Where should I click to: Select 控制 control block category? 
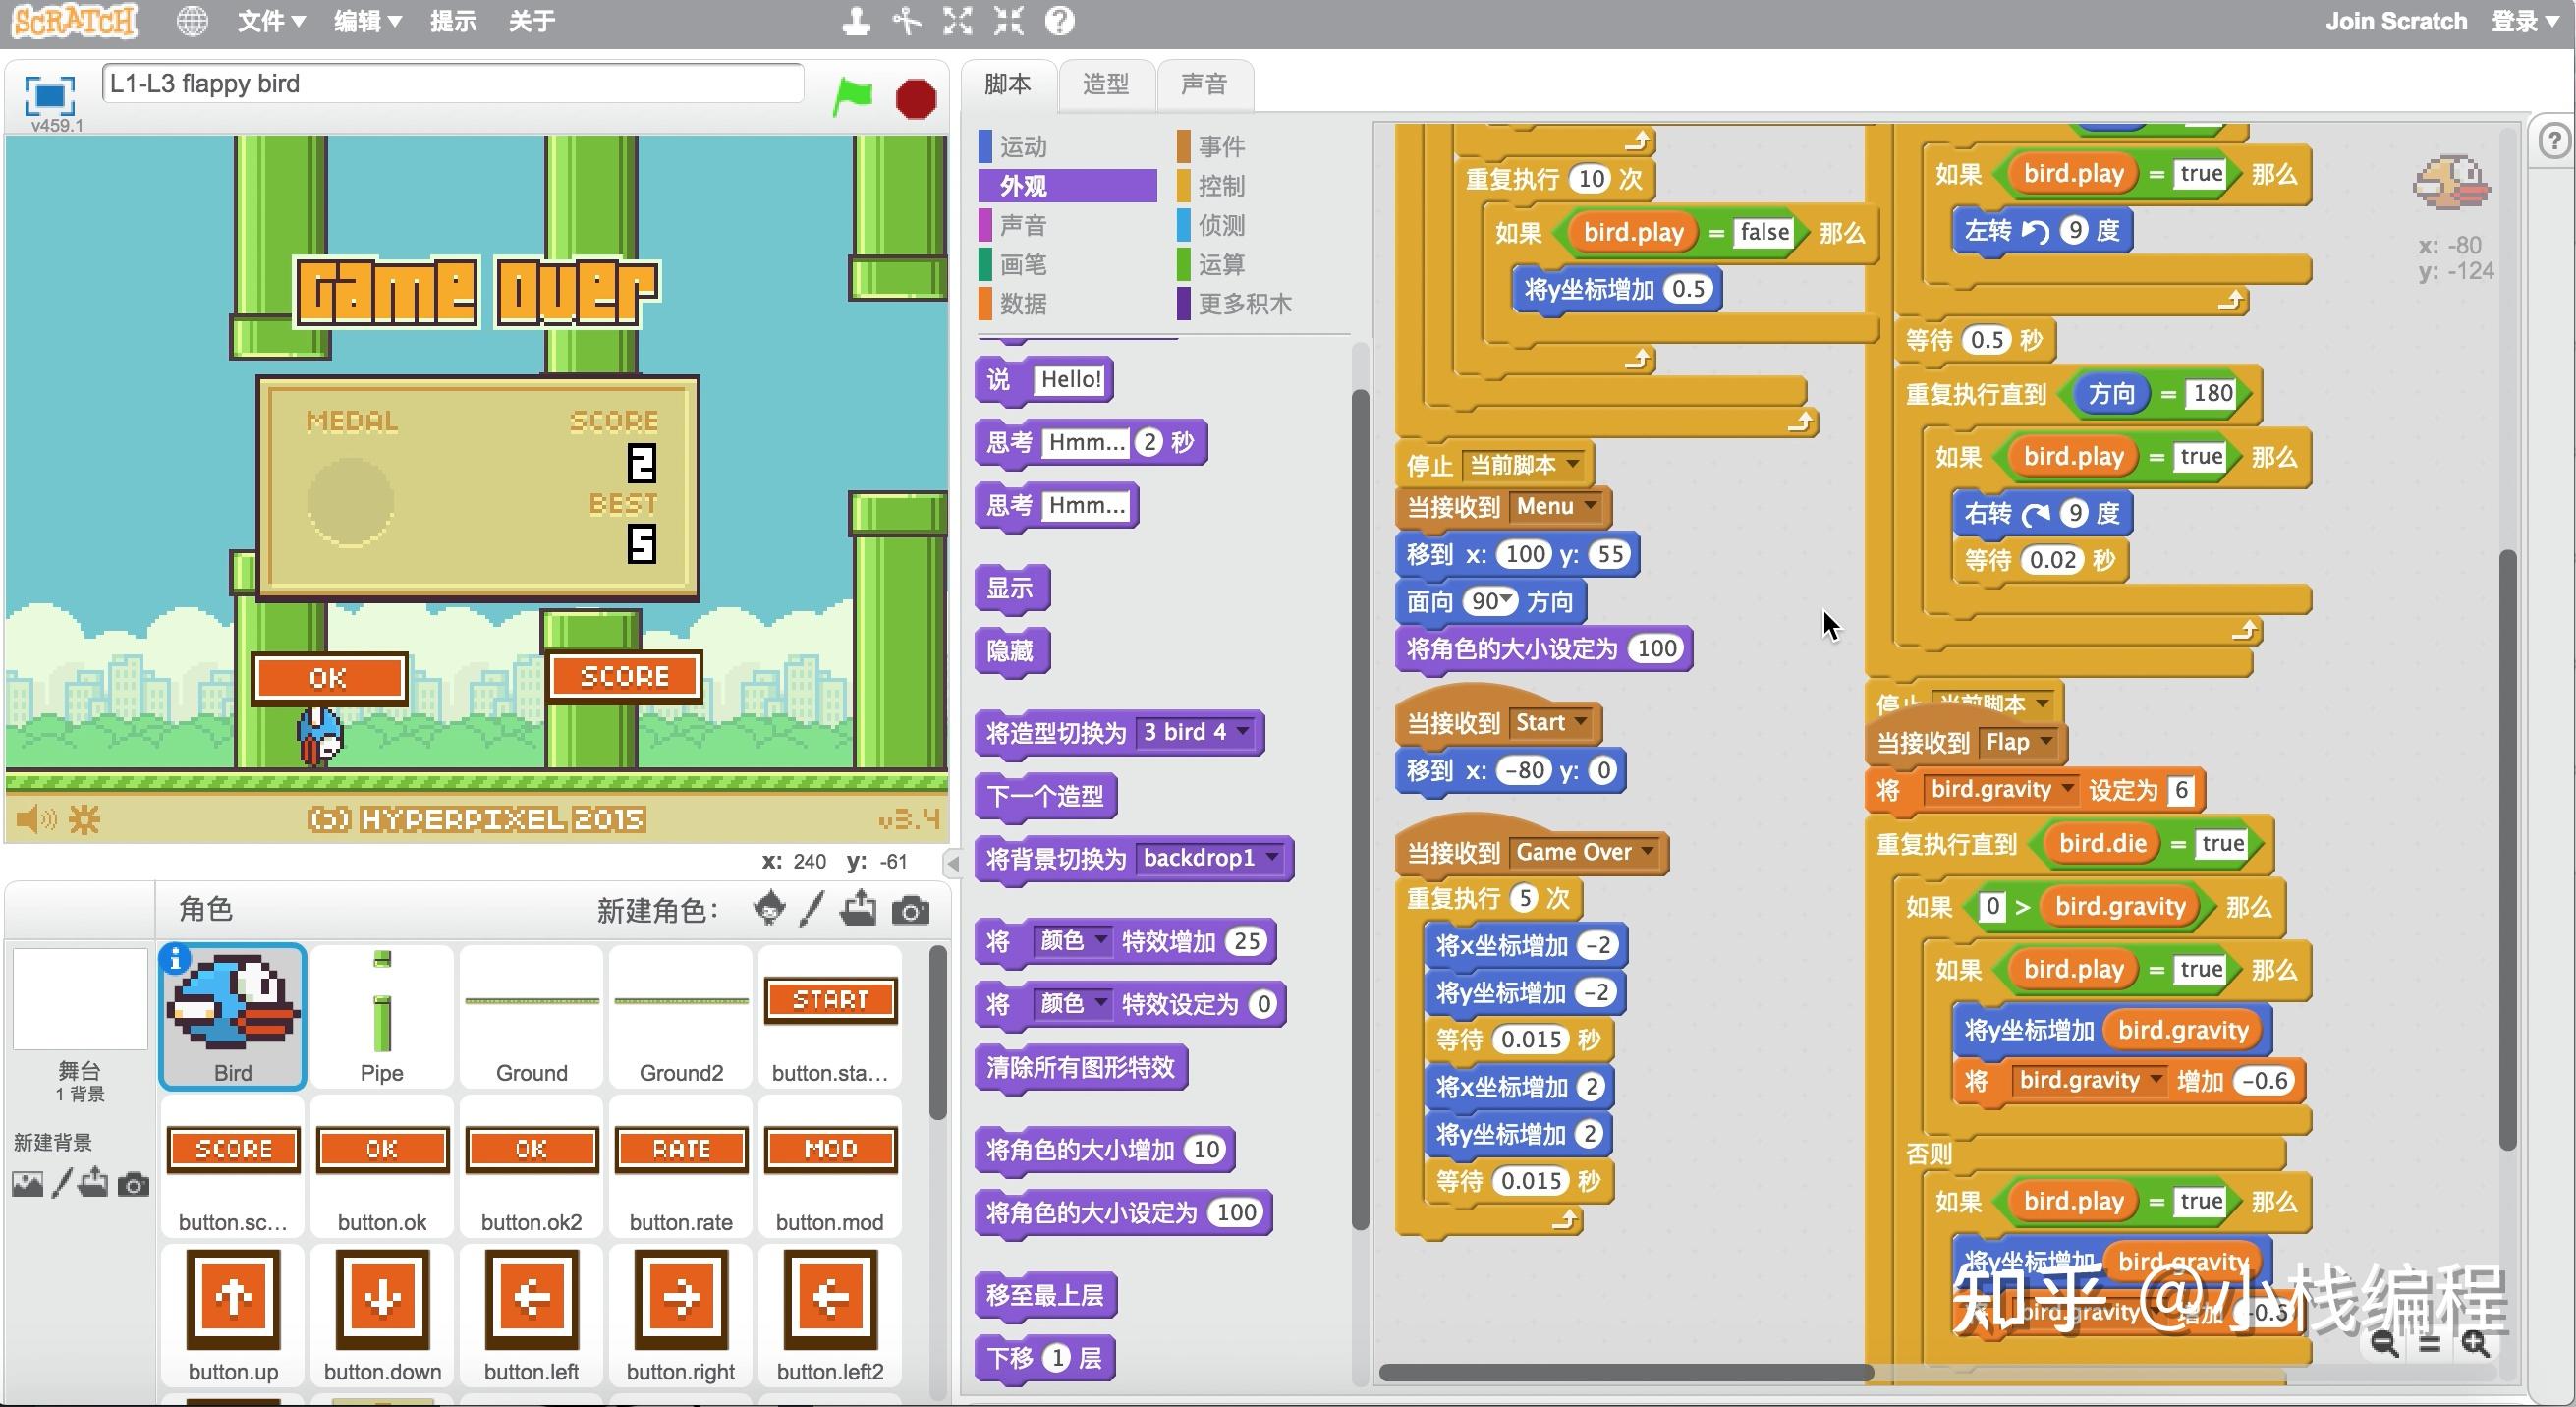tap(1264, 186)
